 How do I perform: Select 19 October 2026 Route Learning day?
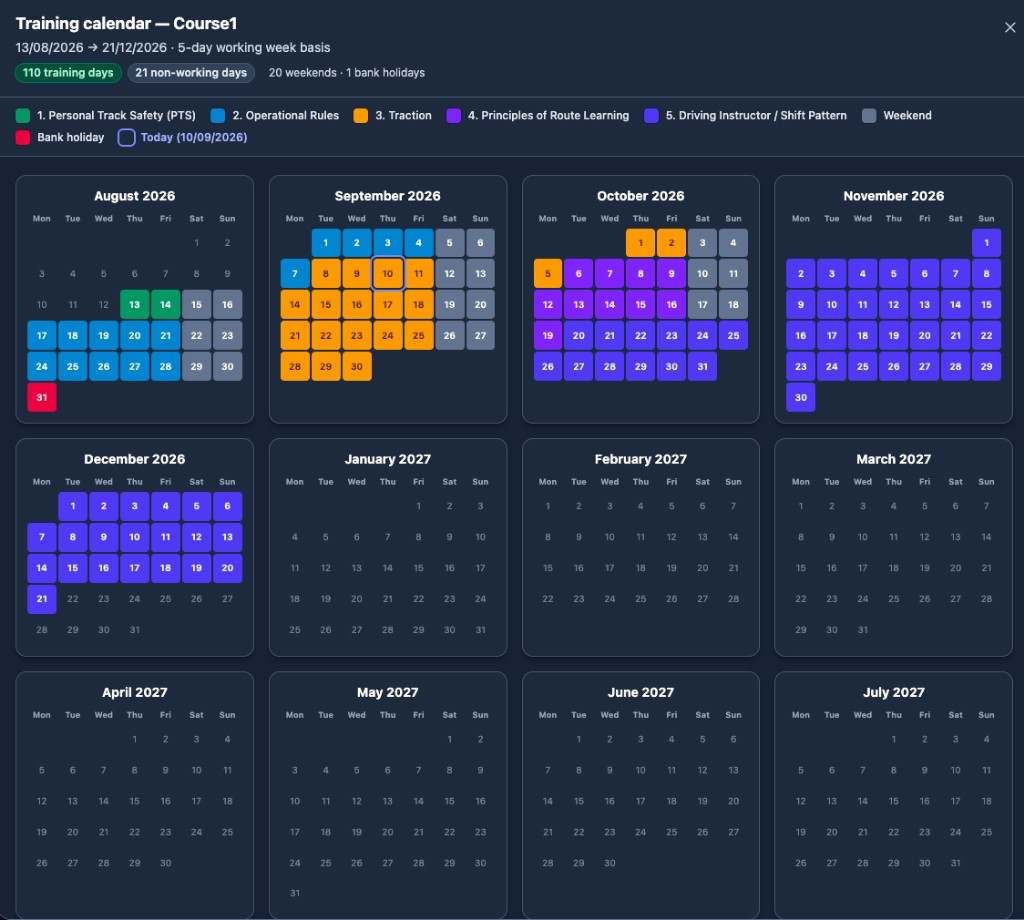click(x=548, y=335)
